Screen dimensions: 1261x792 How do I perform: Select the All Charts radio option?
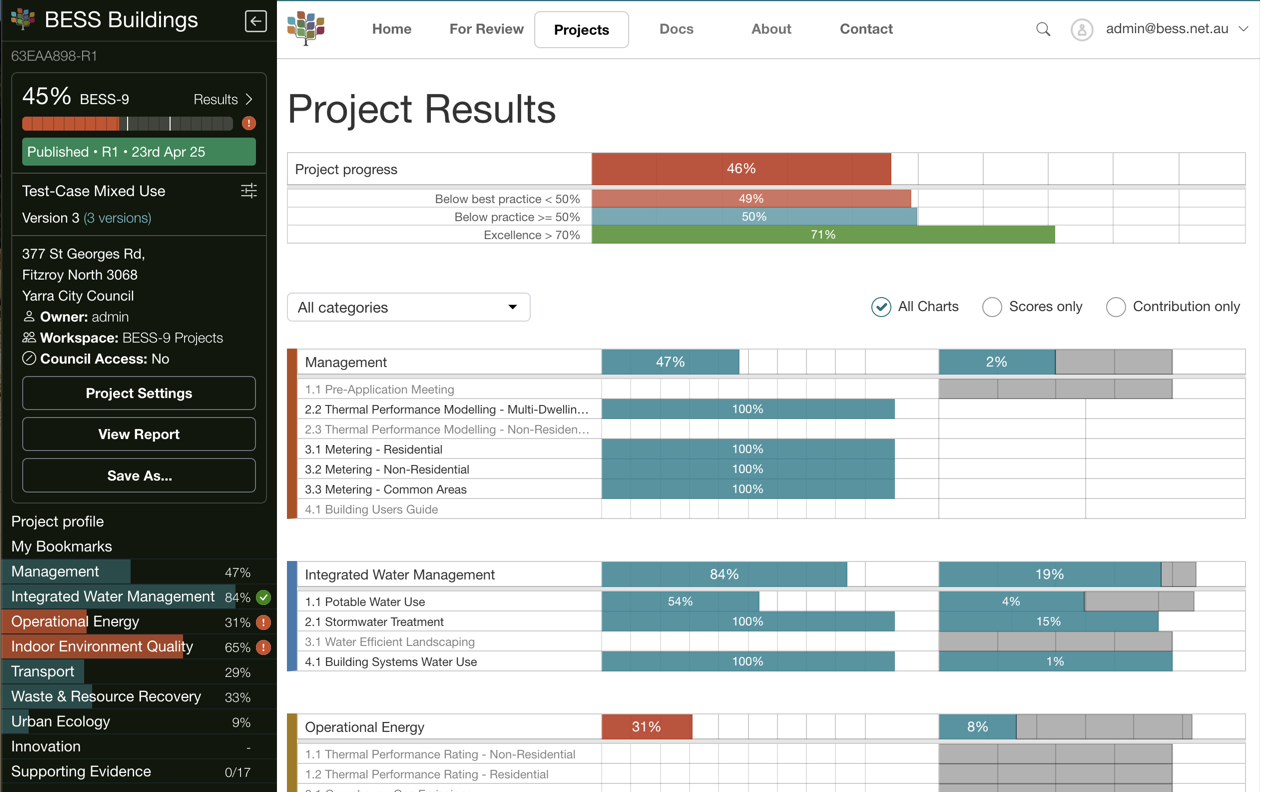tap(881, 307)
